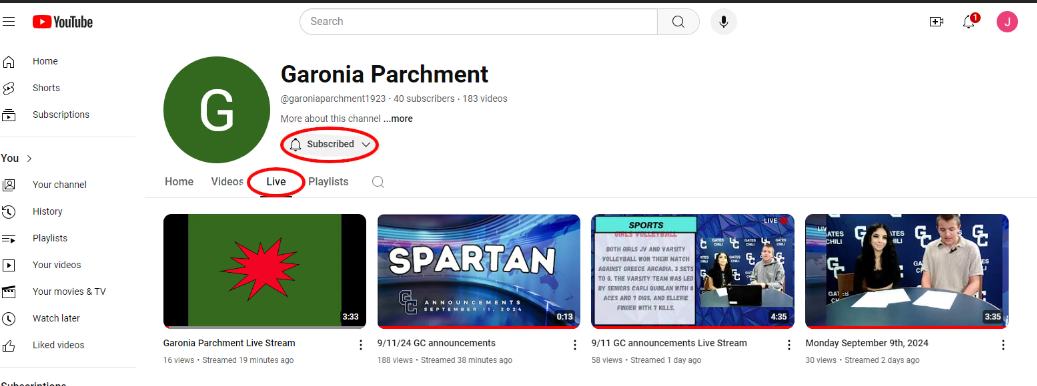Click the YouTube logo

tap(63, 22)
